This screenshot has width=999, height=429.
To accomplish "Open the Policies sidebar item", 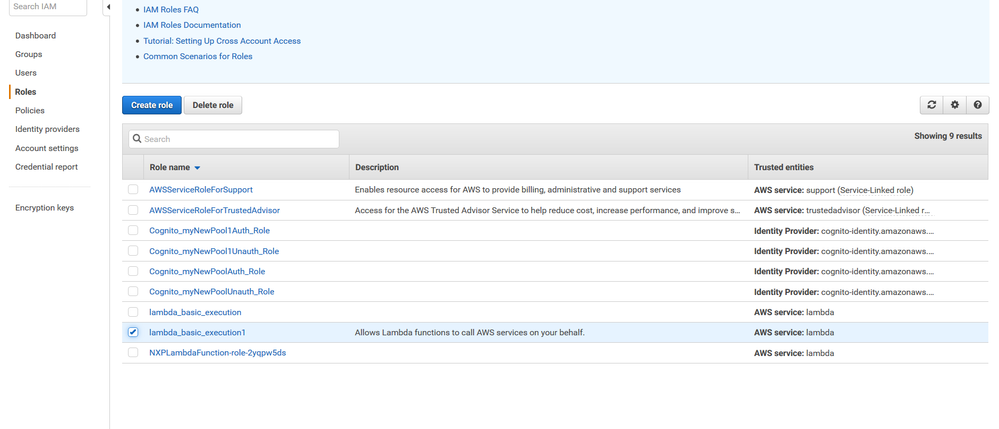I will (x=30, y=111).
